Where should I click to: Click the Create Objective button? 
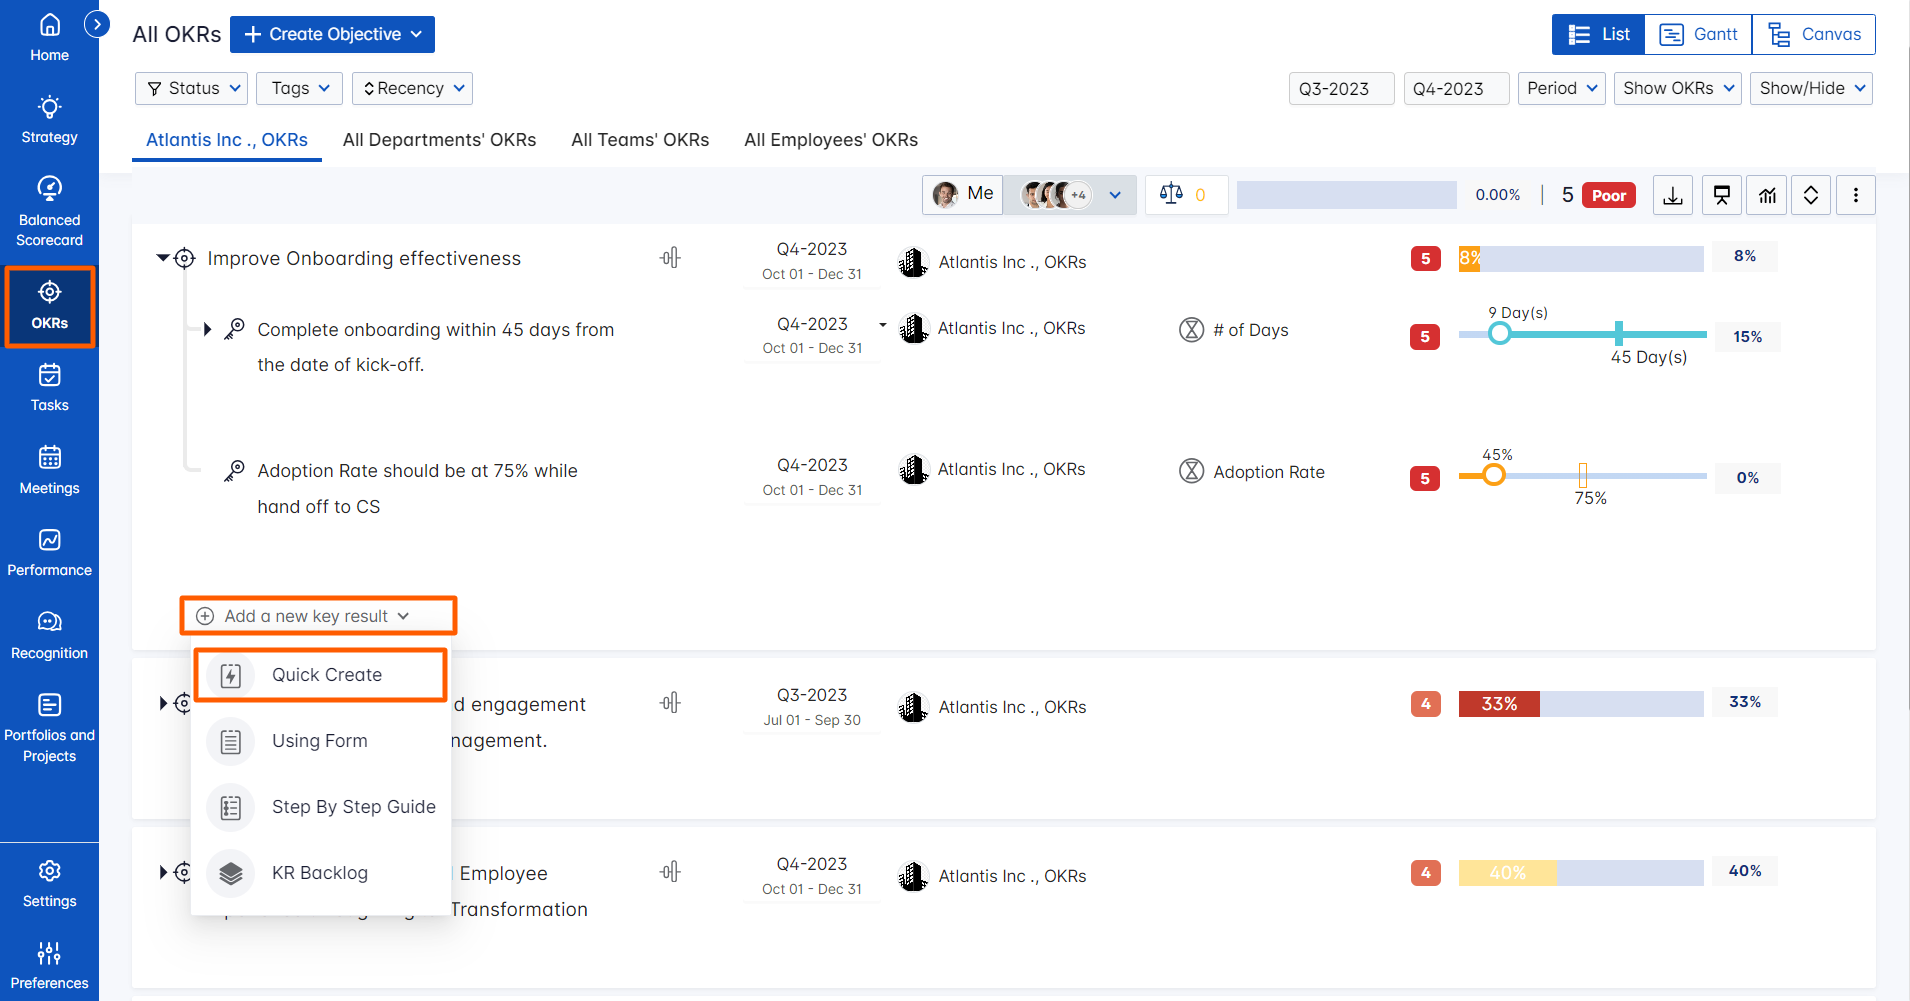[332, 34]
